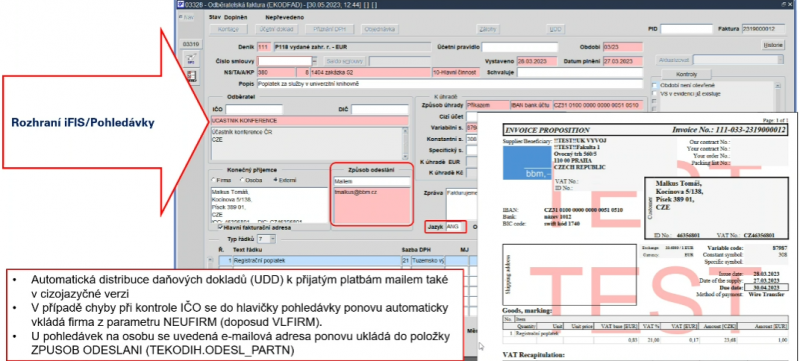Click the Vystaveno date field
Viewport: 800px width, 361px height.
tap(538, 61)
